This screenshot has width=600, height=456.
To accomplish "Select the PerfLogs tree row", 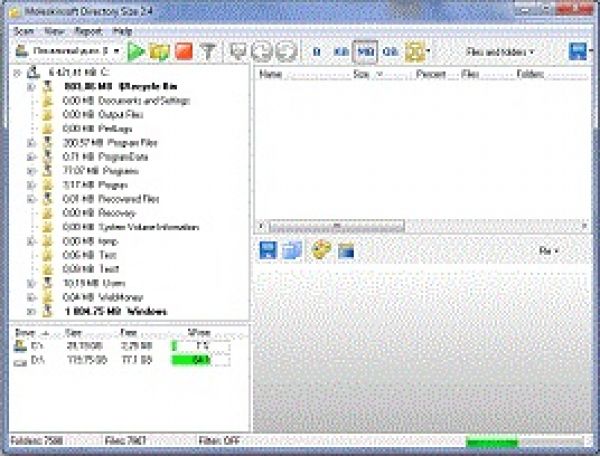I will tap(98, 129).
